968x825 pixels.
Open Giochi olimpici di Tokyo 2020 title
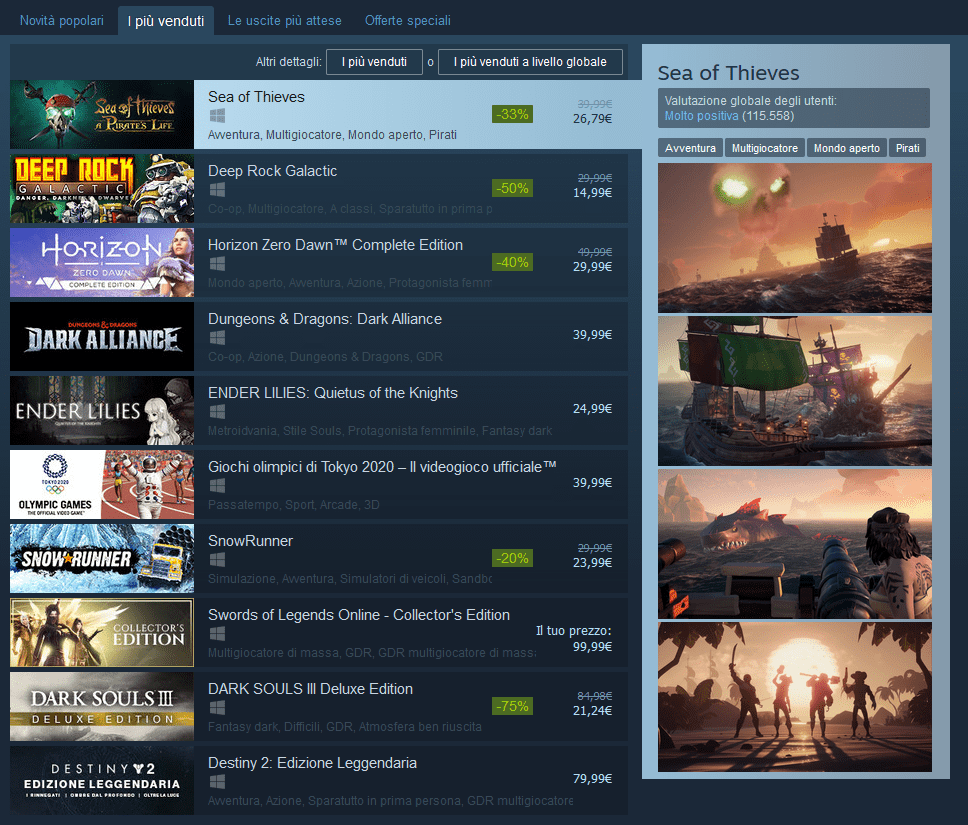pos(382,467)
